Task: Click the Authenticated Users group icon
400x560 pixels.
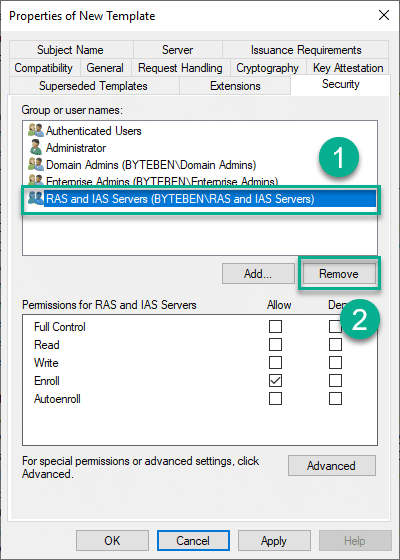Action: coord(36,131)
